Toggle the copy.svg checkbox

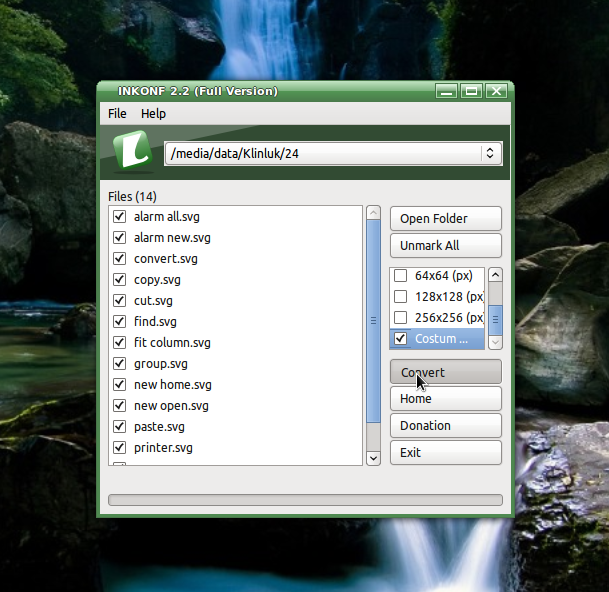point(120,279)
